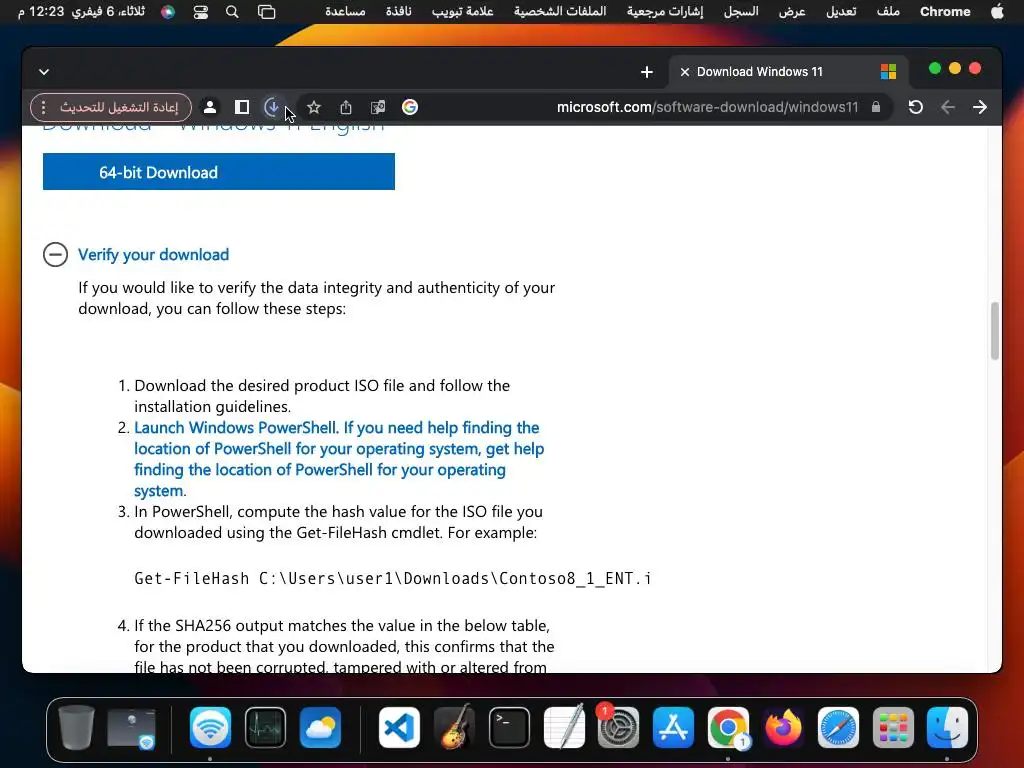
Task: Click the Siri icon in menu bar
Action: click(168, 12)
